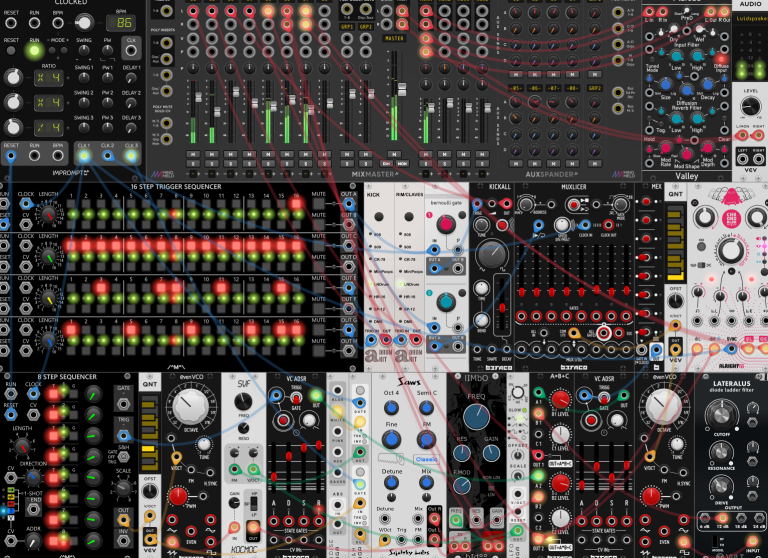The height and width of the screenshot is (558, 768).
Task: Click the Classic button on Saws module
Action: [426, 460]
